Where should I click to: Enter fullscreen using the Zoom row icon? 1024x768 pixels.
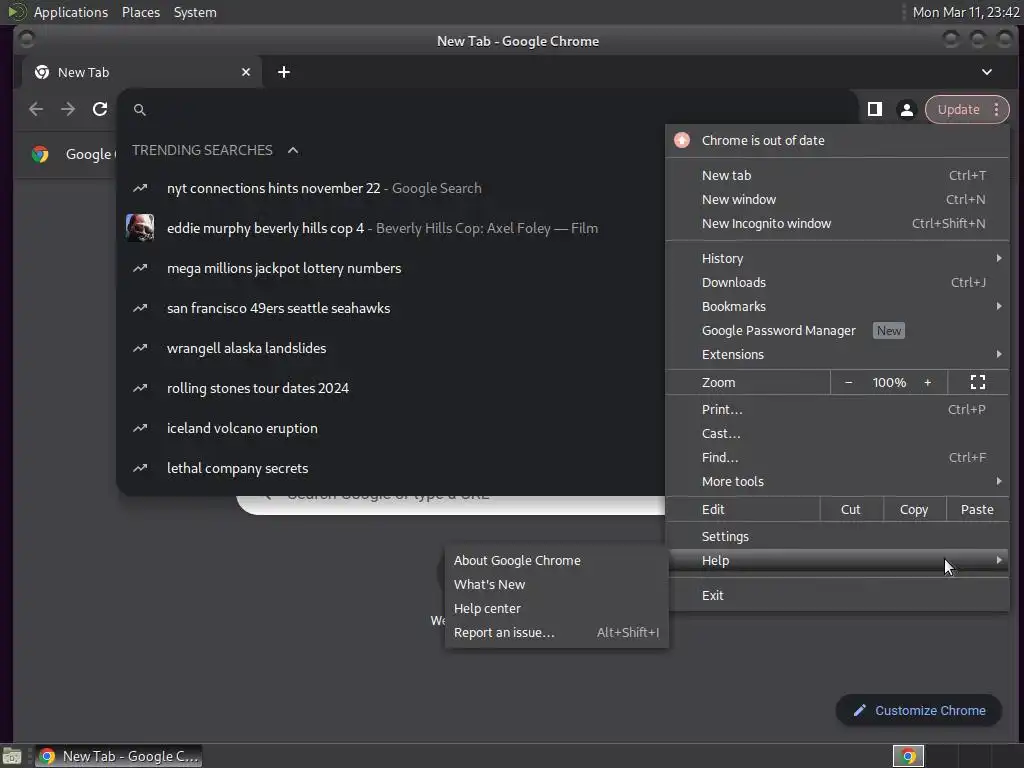coord(978,382)
